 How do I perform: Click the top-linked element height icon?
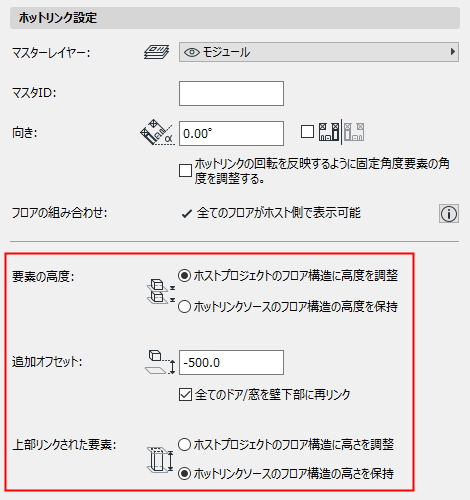click(x=160, y=460)
